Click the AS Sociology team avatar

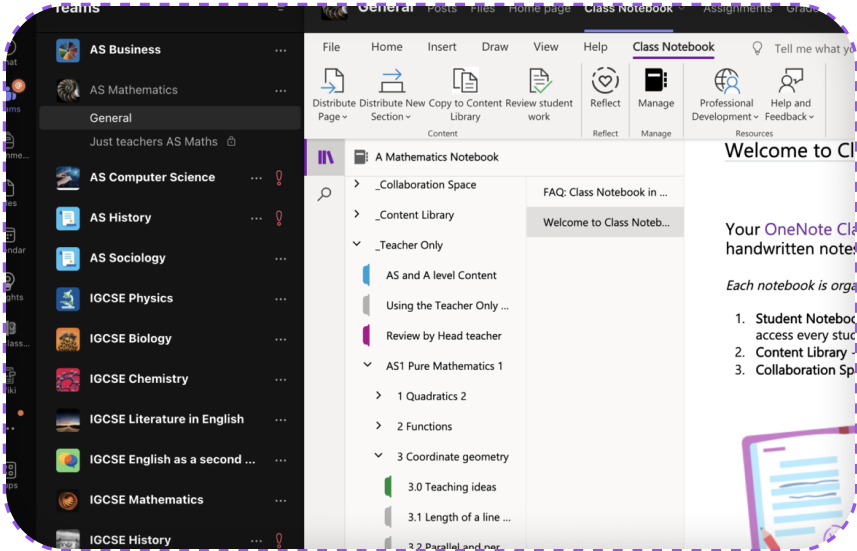click(68, 259)
